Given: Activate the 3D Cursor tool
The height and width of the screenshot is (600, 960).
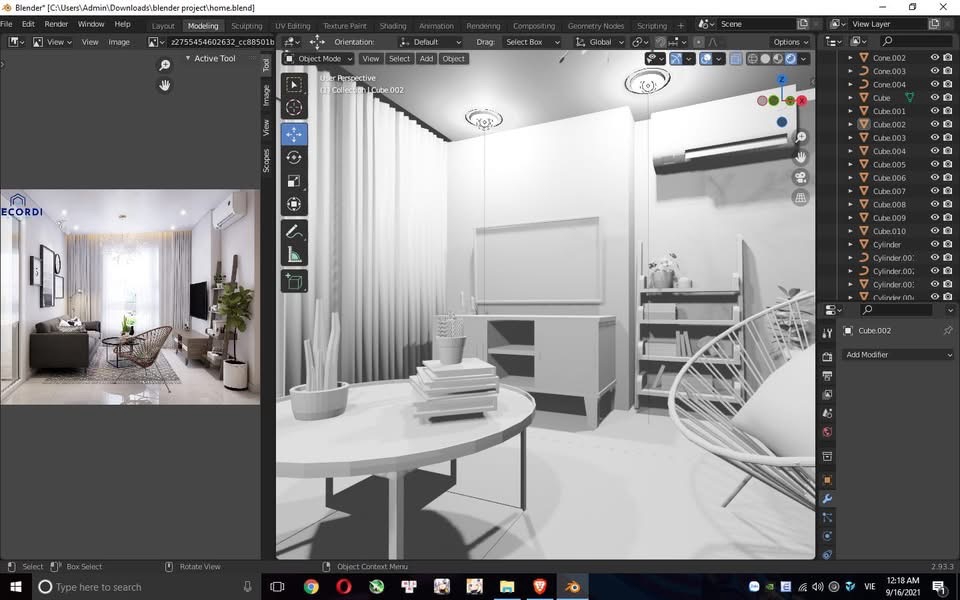Looking at the screenshot, I should point(294,108).
